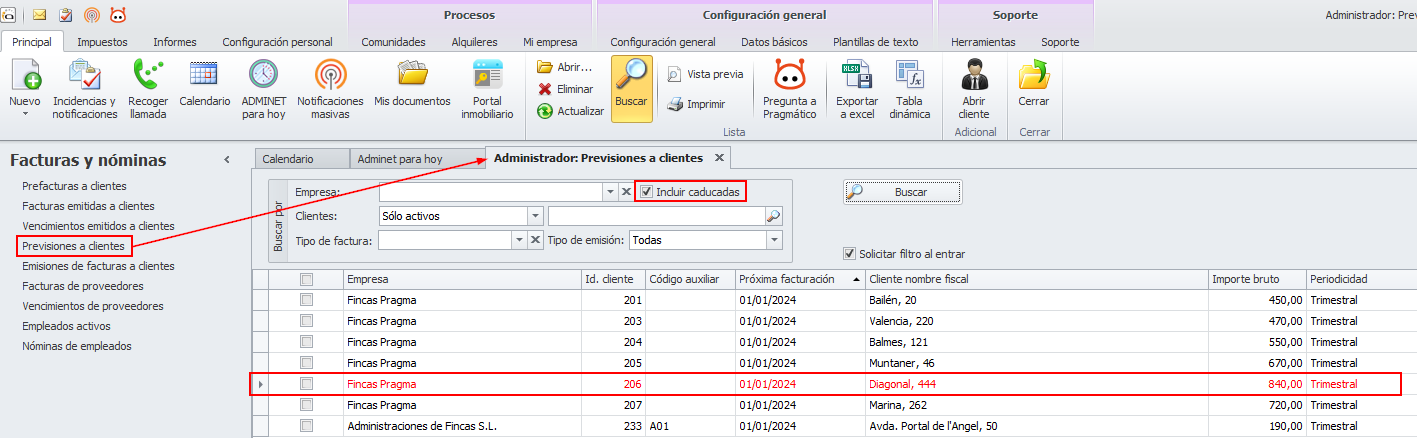Open the Clientes Sólo activos dropdown
Image resolution: width=1417 pixels, height=438 pixels.
coord(535,216)
